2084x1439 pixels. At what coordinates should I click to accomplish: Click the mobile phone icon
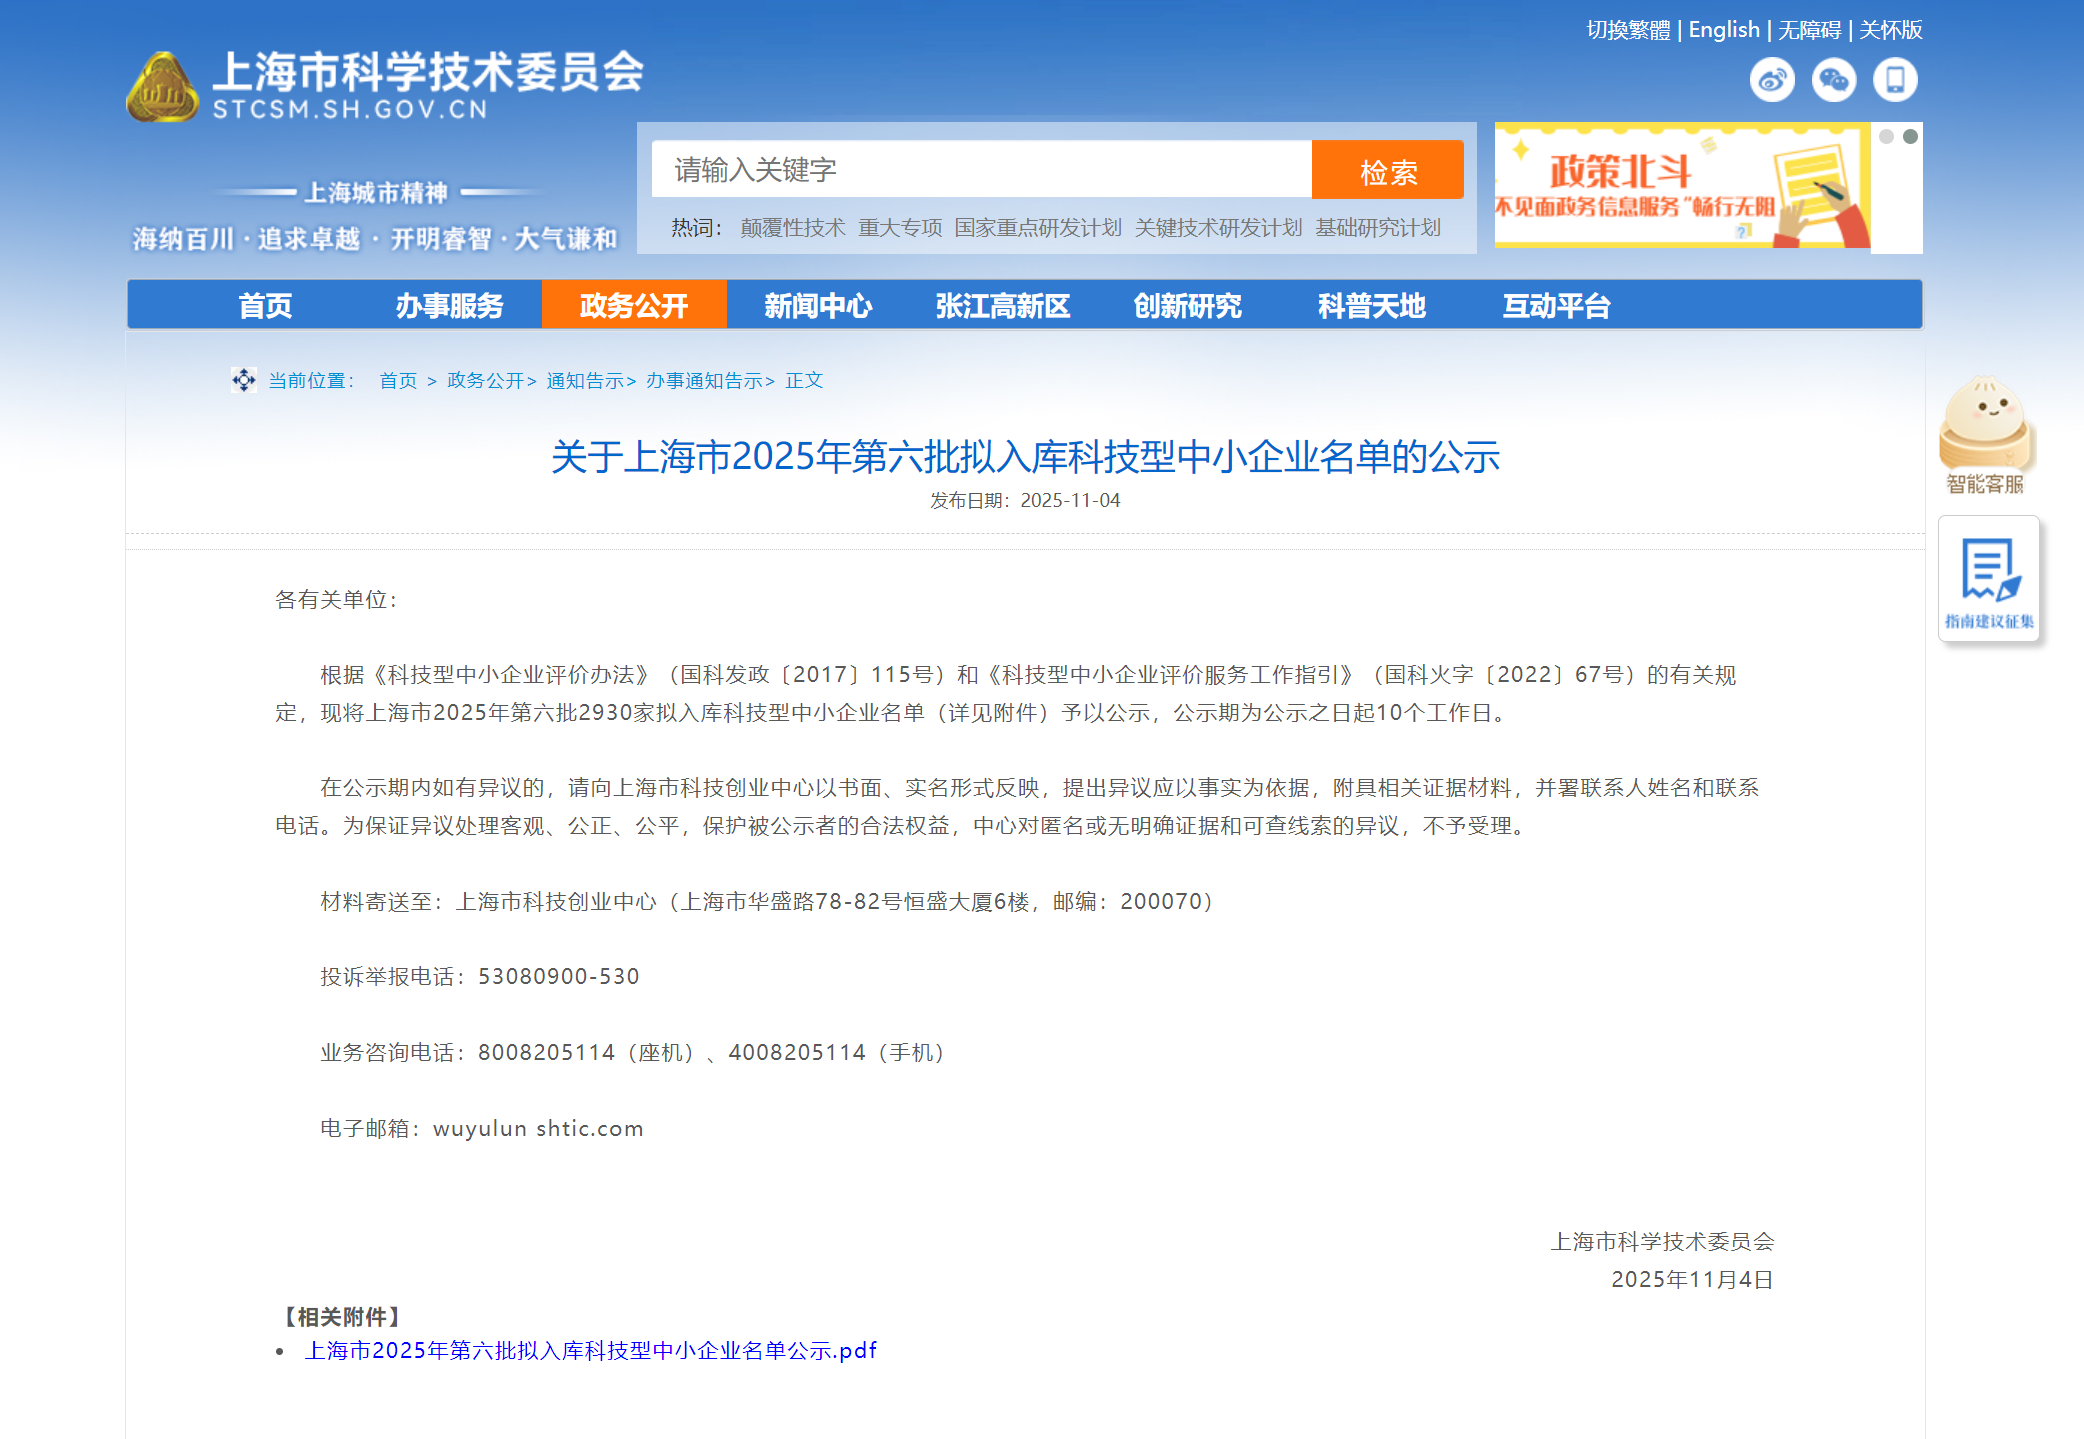click(x=1895, y=80)
